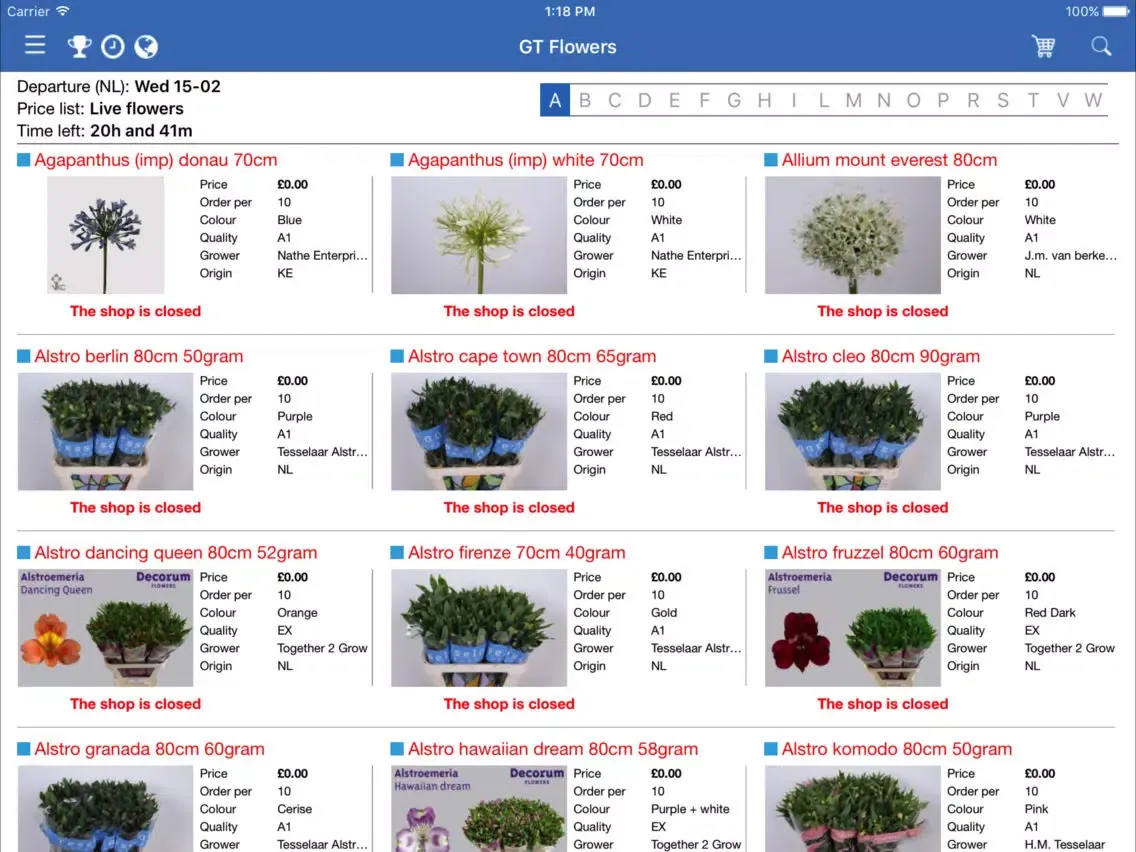
Task: View the Alstro fruzzel Decorum image
Action: coord(853,628)
